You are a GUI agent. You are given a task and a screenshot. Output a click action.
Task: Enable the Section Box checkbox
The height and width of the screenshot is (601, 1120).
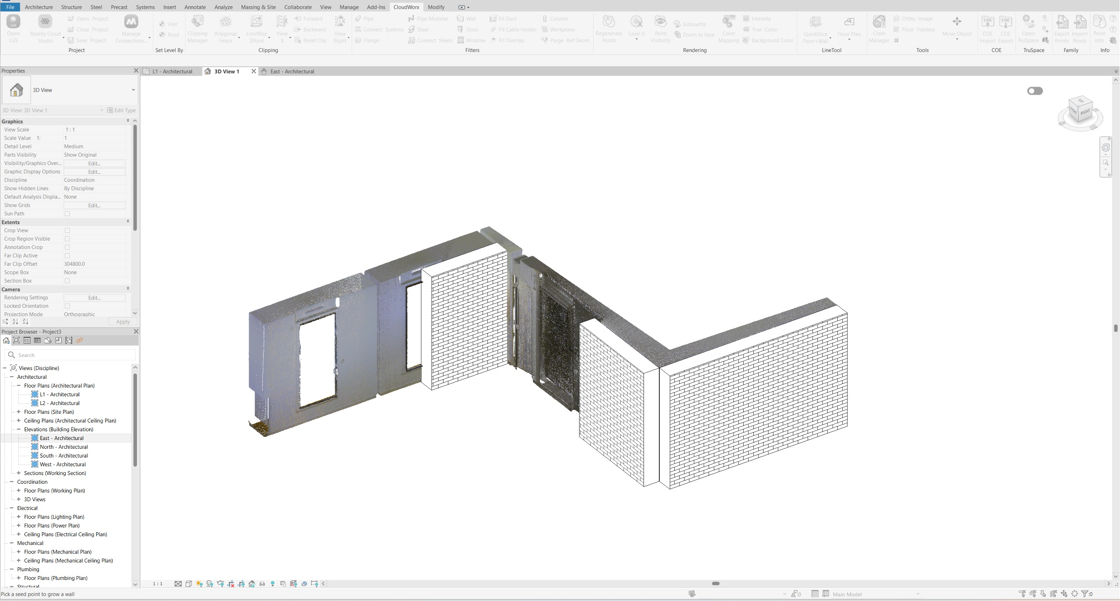(x=67, y=281)
